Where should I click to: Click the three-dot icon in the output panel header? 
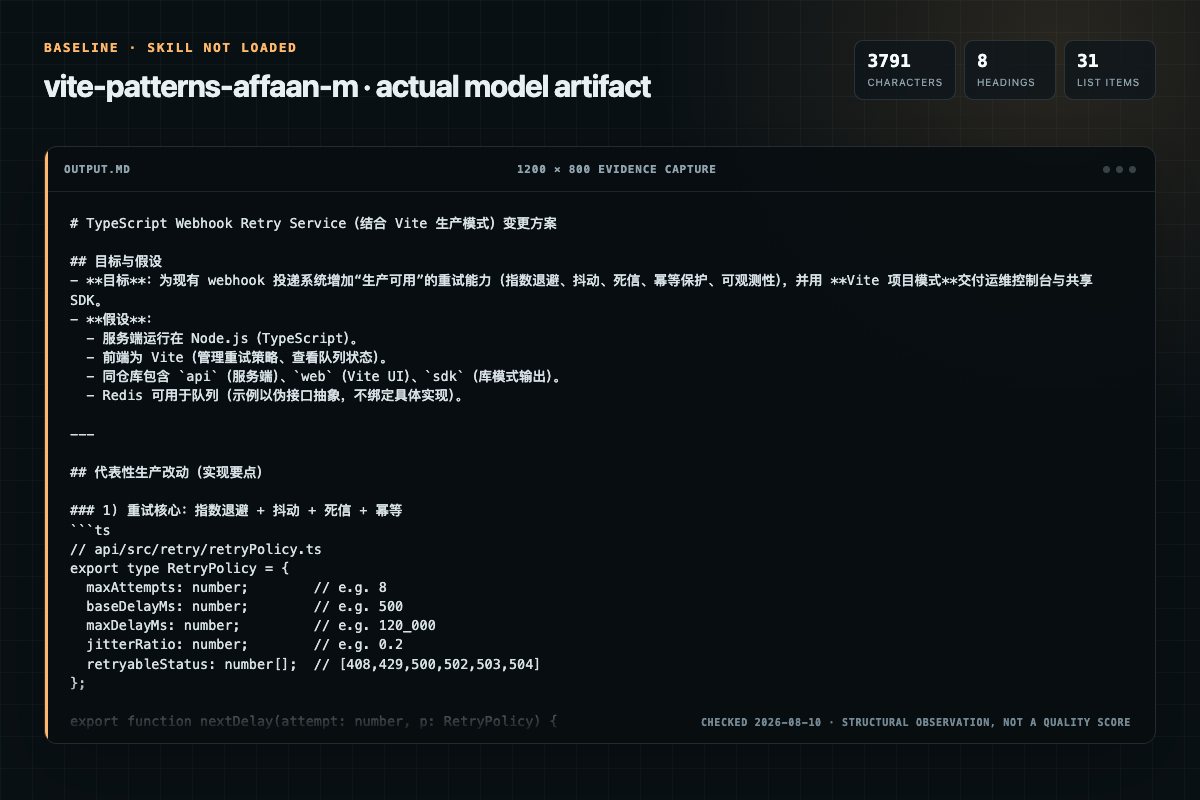point(1119,169)
